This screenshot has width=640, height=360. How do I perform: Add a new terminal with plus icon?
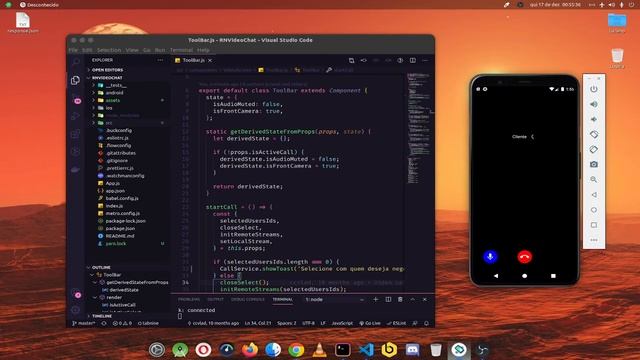point(376,299)
